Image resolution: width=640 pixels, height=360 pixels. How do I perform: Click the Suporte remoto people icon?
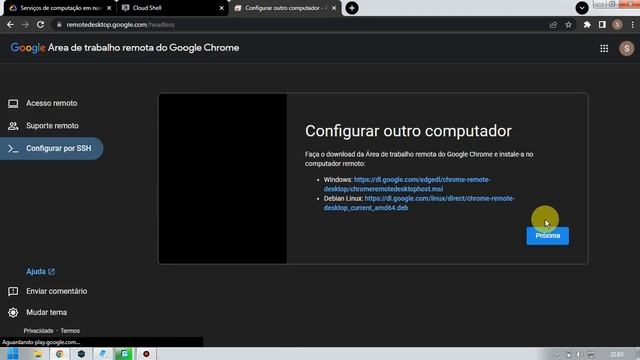tap(13, 126)
